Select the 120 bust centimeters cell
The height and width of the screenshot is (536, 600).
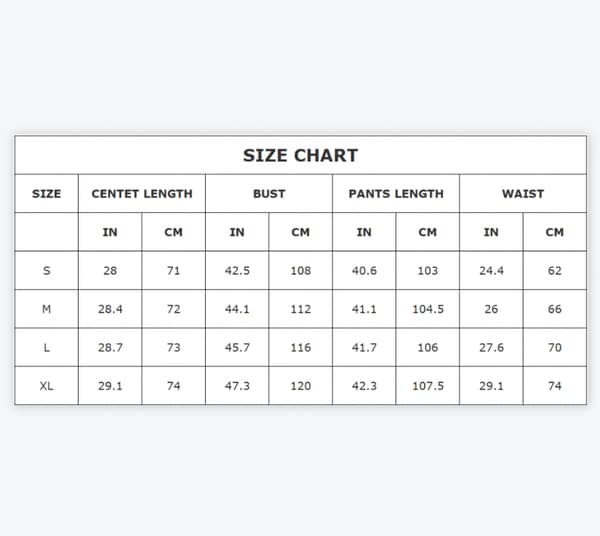(301, 386)
